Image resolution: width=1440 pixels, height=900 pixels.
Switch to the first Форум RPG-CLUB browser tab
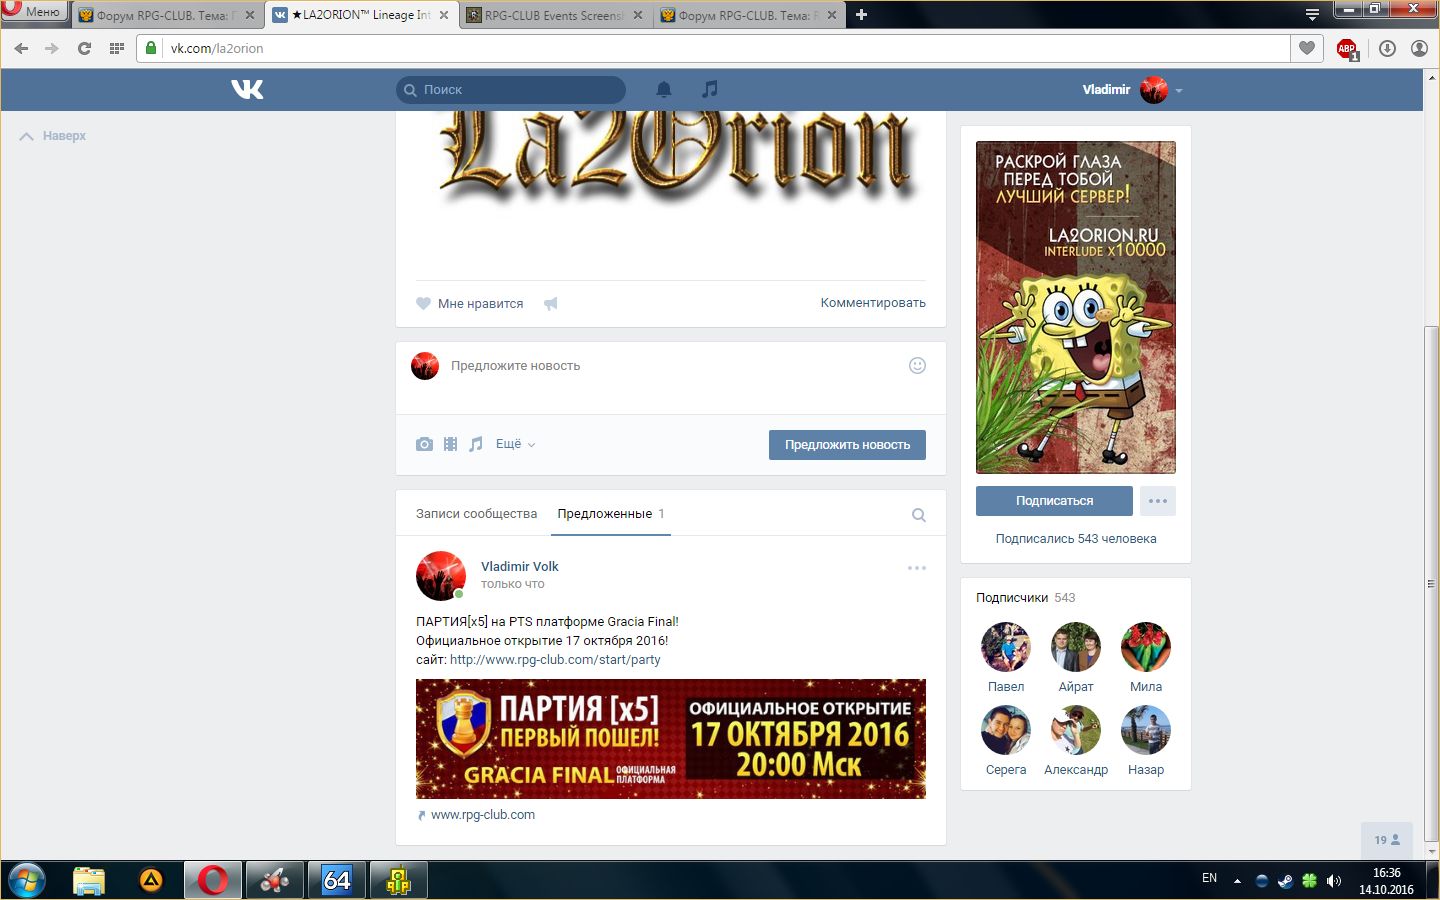168,15
